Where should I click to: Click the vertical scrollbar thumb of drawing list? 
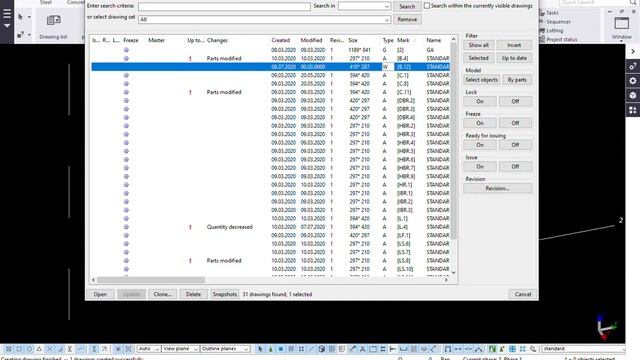click(453, 141)
